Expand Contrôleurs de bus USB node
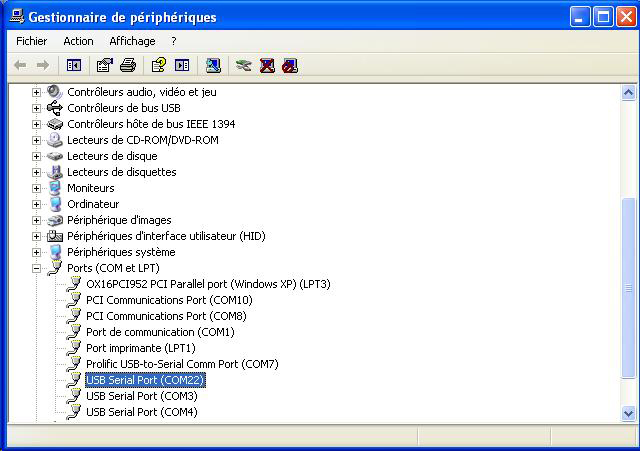Viewport: 640px width, 451px height. (x=36, y=109)
